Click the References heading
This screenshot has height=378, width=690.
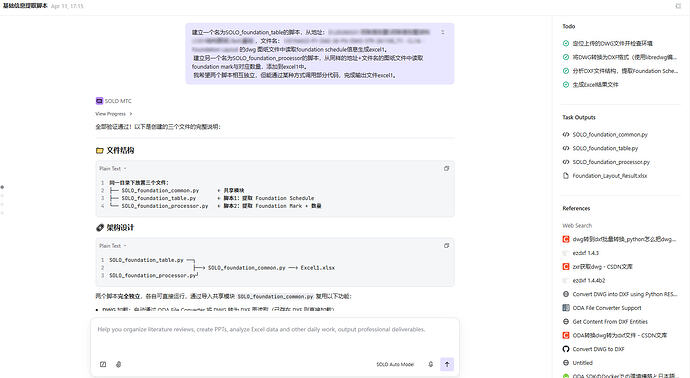576,209
